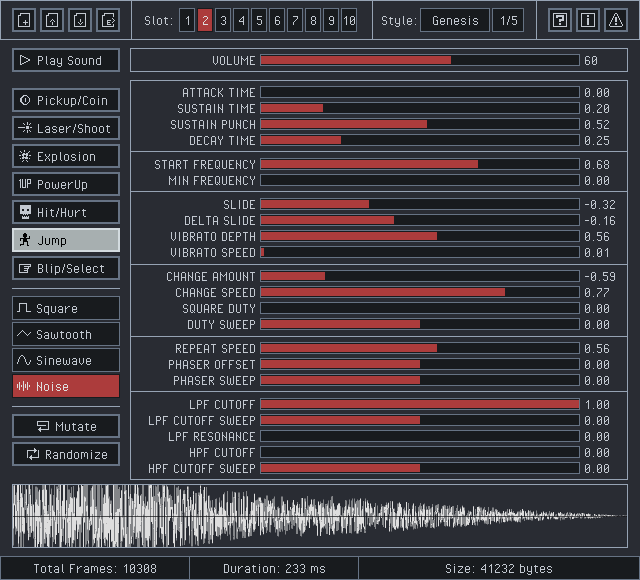Click the Phaser Offset slider
This screenshot has height=580, width=640.
[420, 364]
